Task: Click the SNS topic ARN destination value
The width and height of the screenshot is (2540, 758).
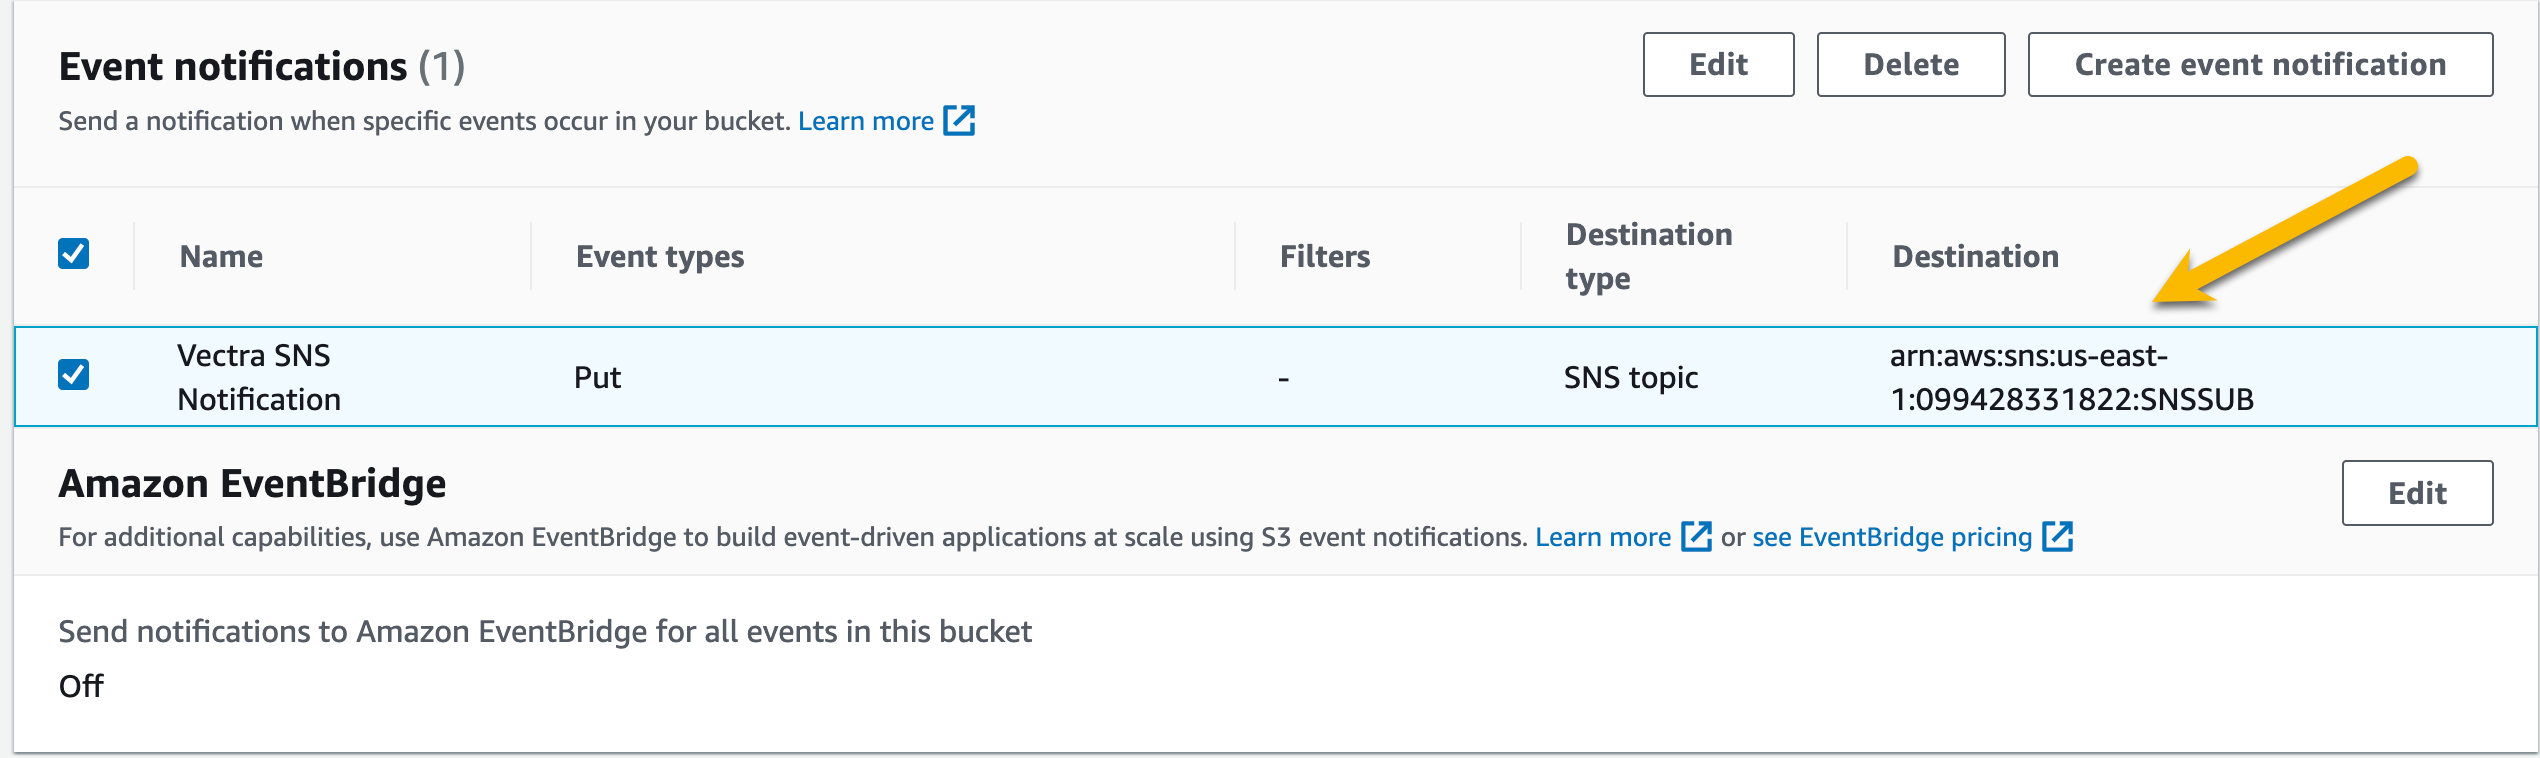Action: pyautogui.click(x=2070, y=377)
